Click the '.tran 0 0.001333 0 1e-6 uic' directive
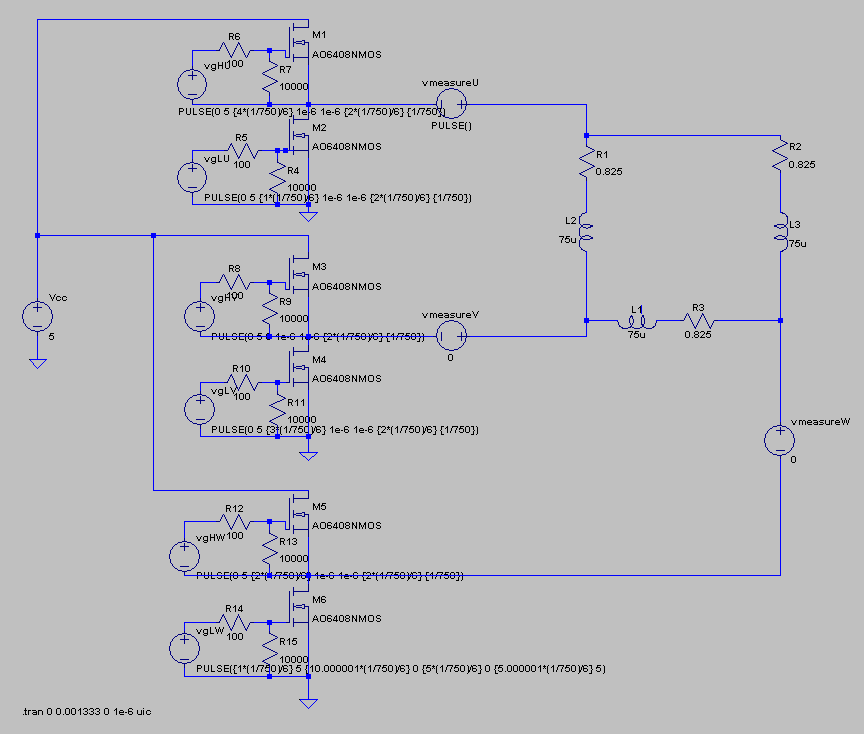This screenshot has width=864, height=734. click(x=87, y=711)
